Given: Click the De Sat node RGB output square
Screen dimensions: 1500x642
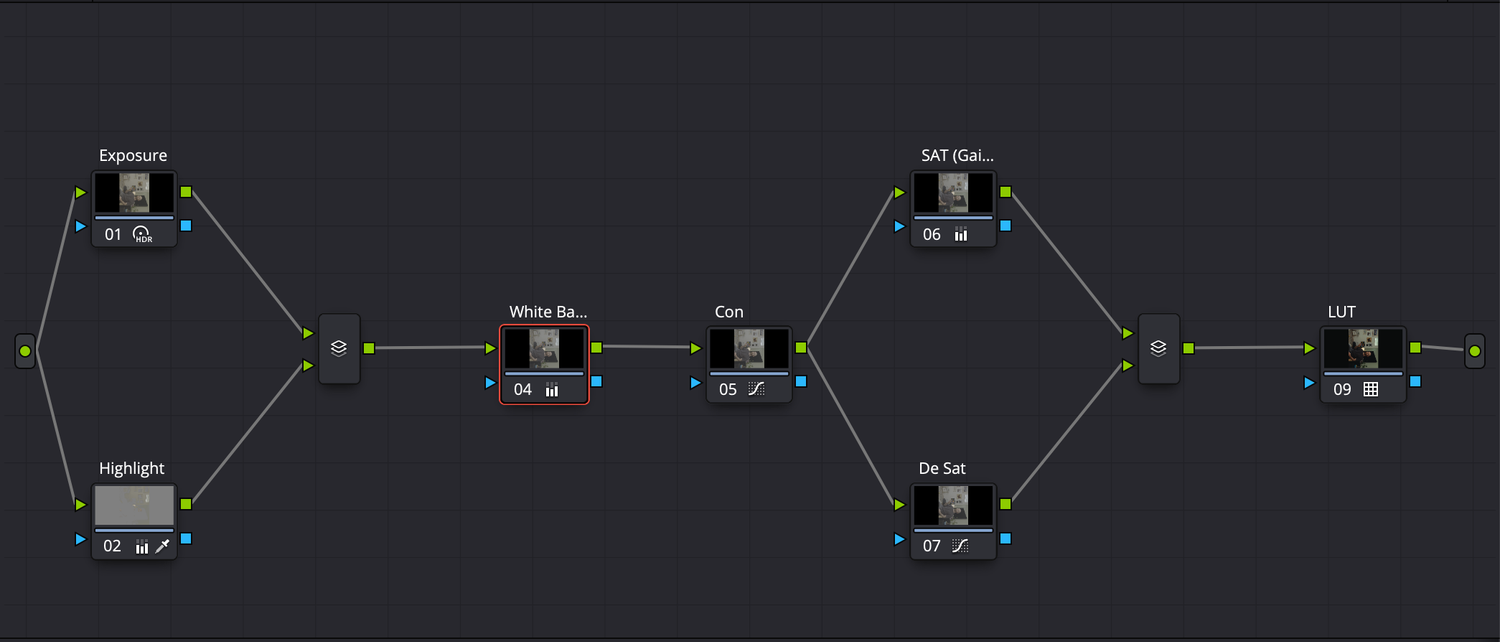Looking at the screenshot, I should pos(1005,505).
